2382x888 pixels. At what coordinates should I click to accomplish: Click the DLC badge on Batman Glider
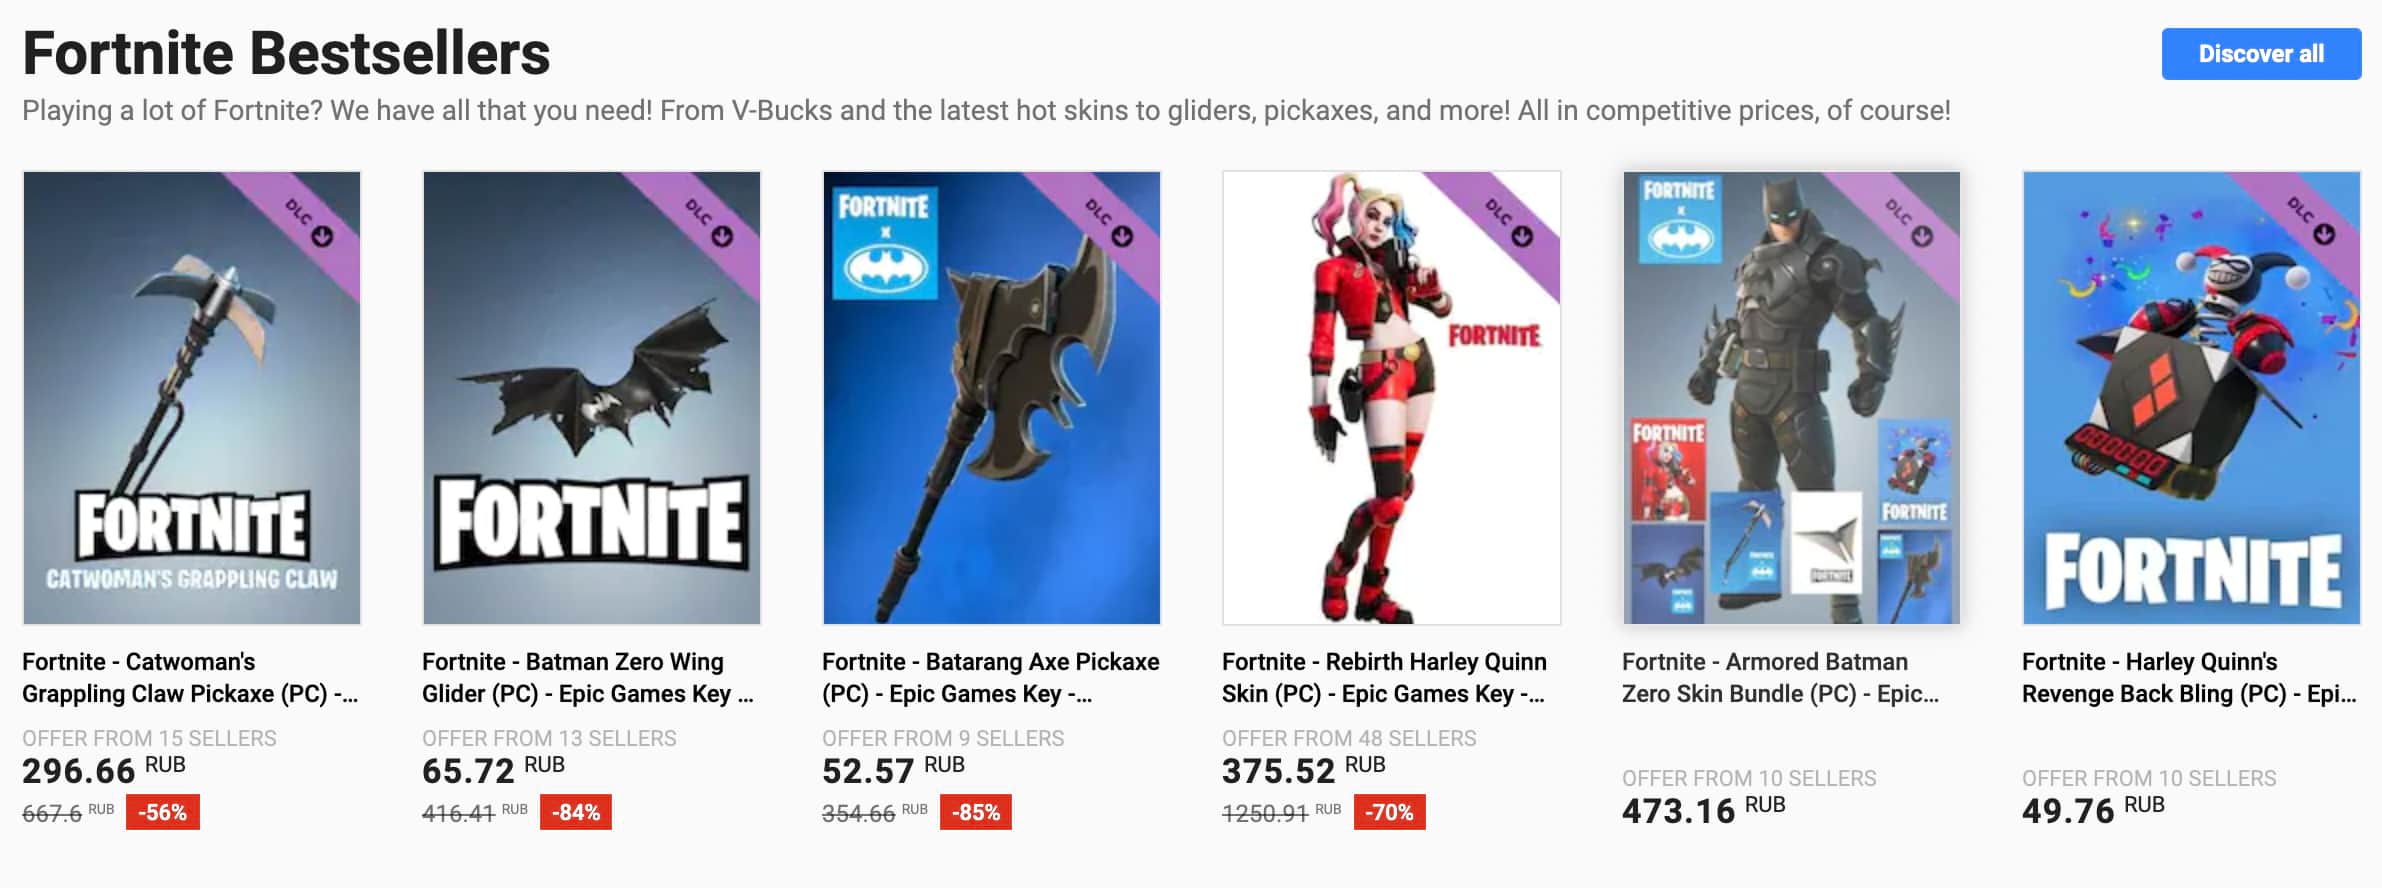708,223
